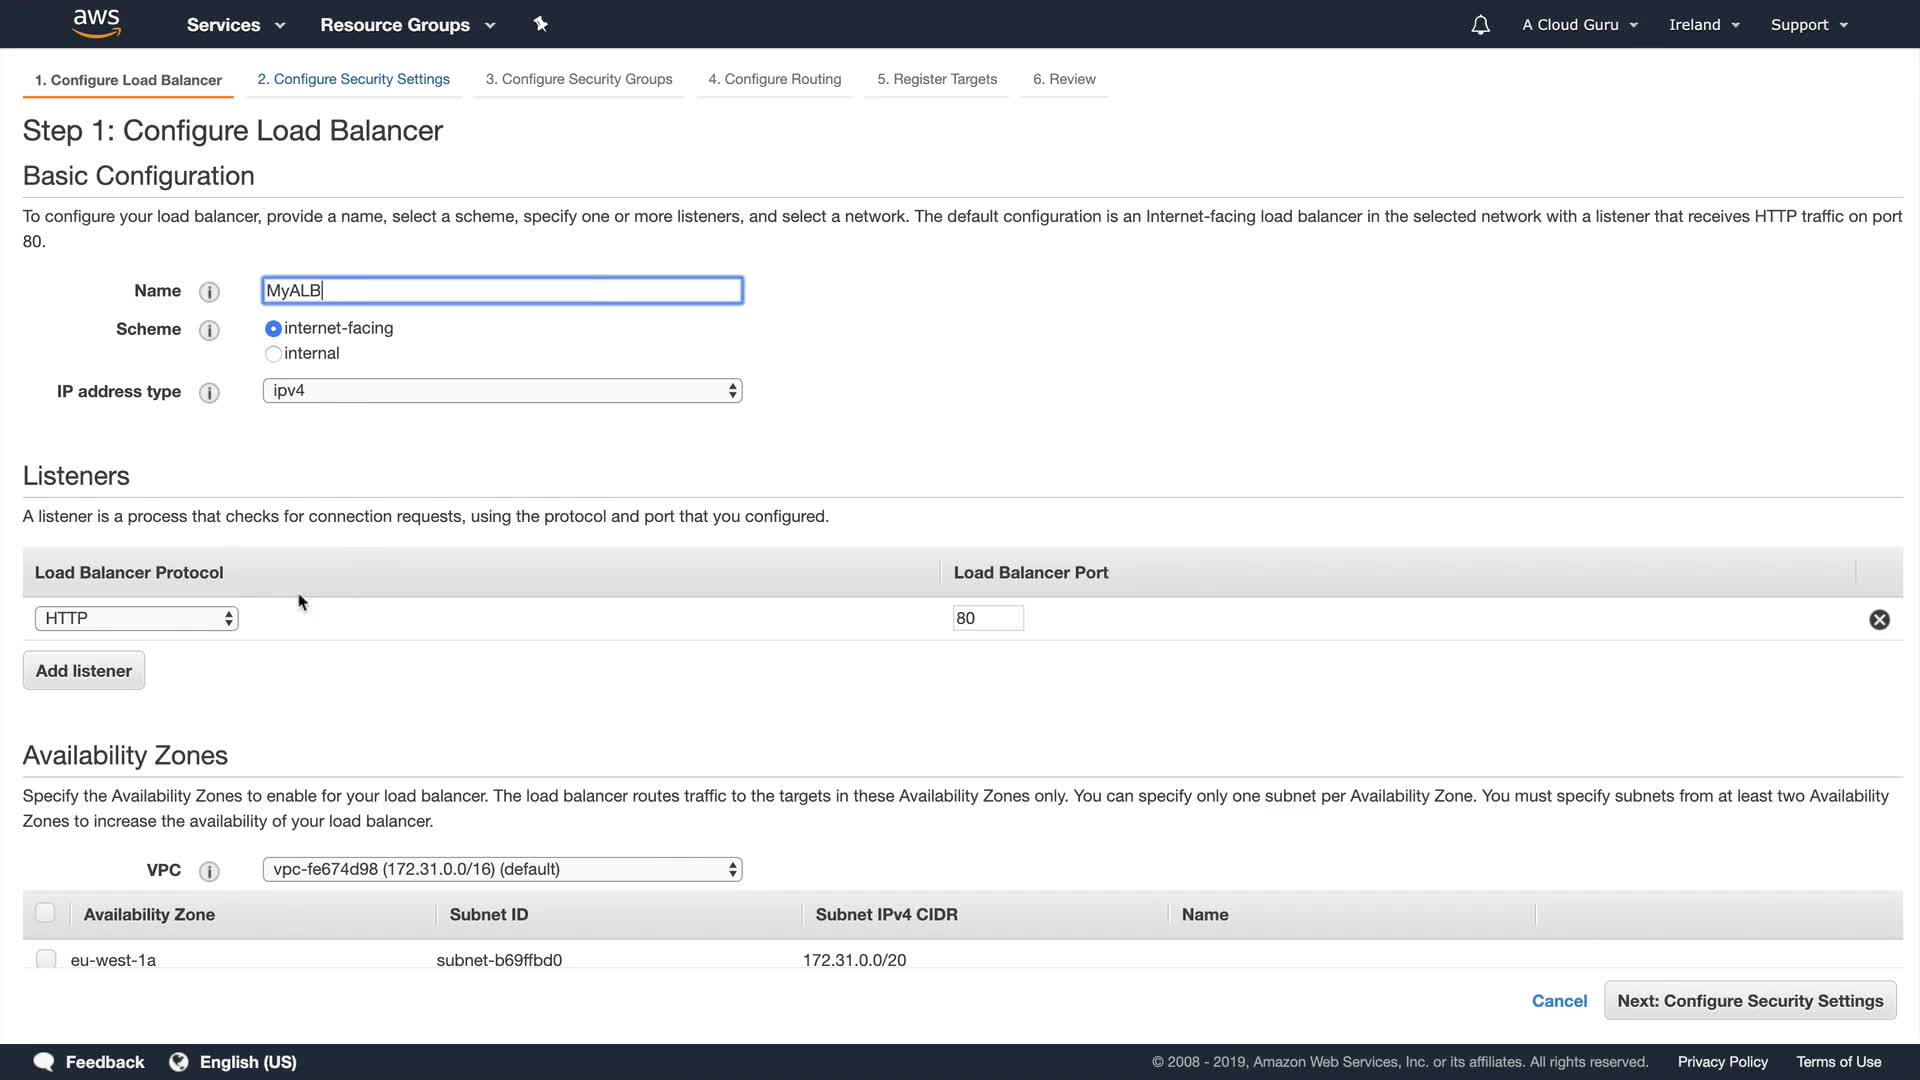Click the AWS logo home icon
The width and height of the screenshot is (1920, 1080).
pos(96,23)
